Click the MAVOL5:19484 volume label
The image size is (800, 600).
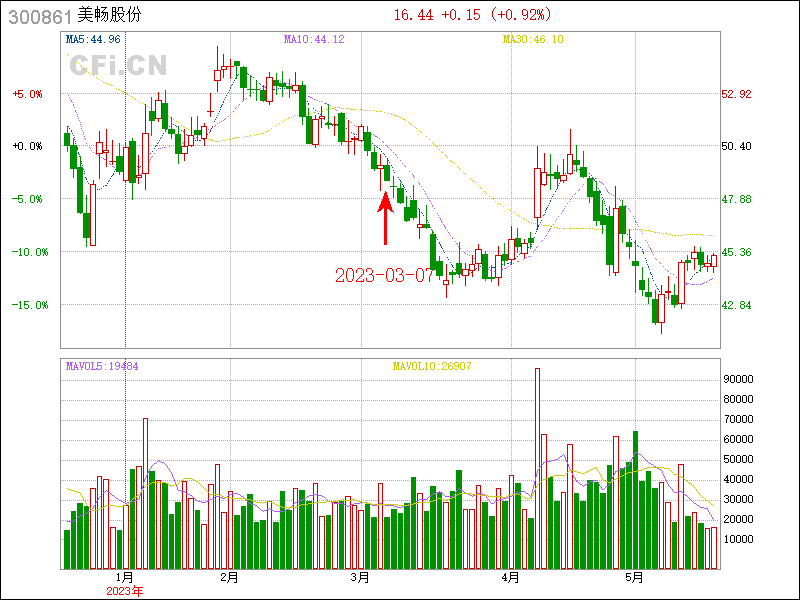pyautogui.click(x=102, y=366)
